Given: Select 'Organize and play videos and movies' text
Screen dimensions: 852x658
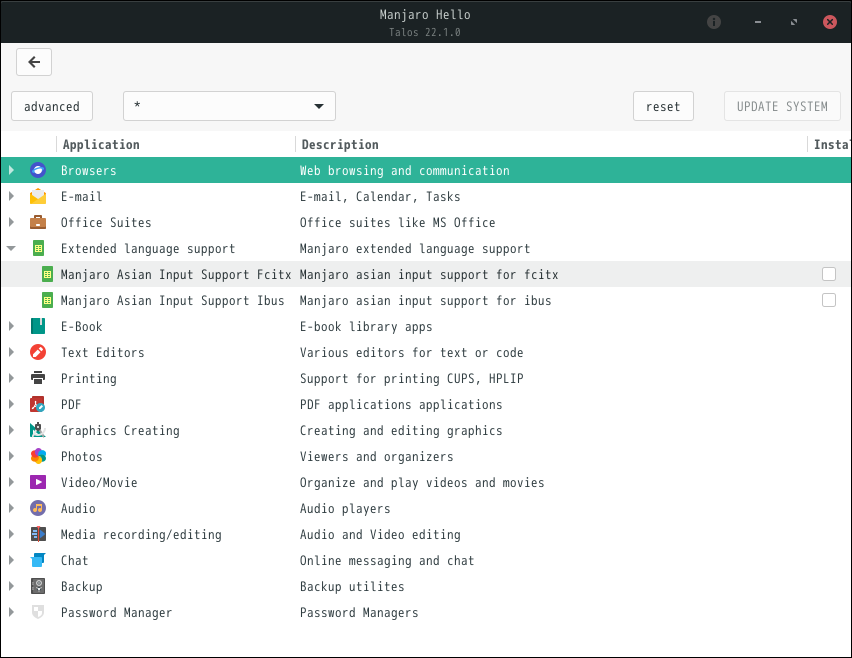Looking at the screenshot, I should [x=422, y=483].
